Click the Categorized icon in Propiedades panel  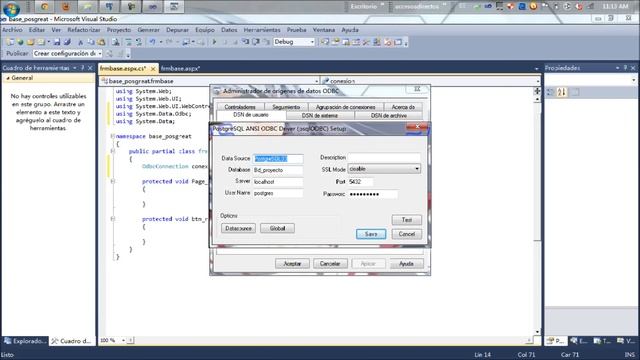pyautogui.click(x=551, y=92)
